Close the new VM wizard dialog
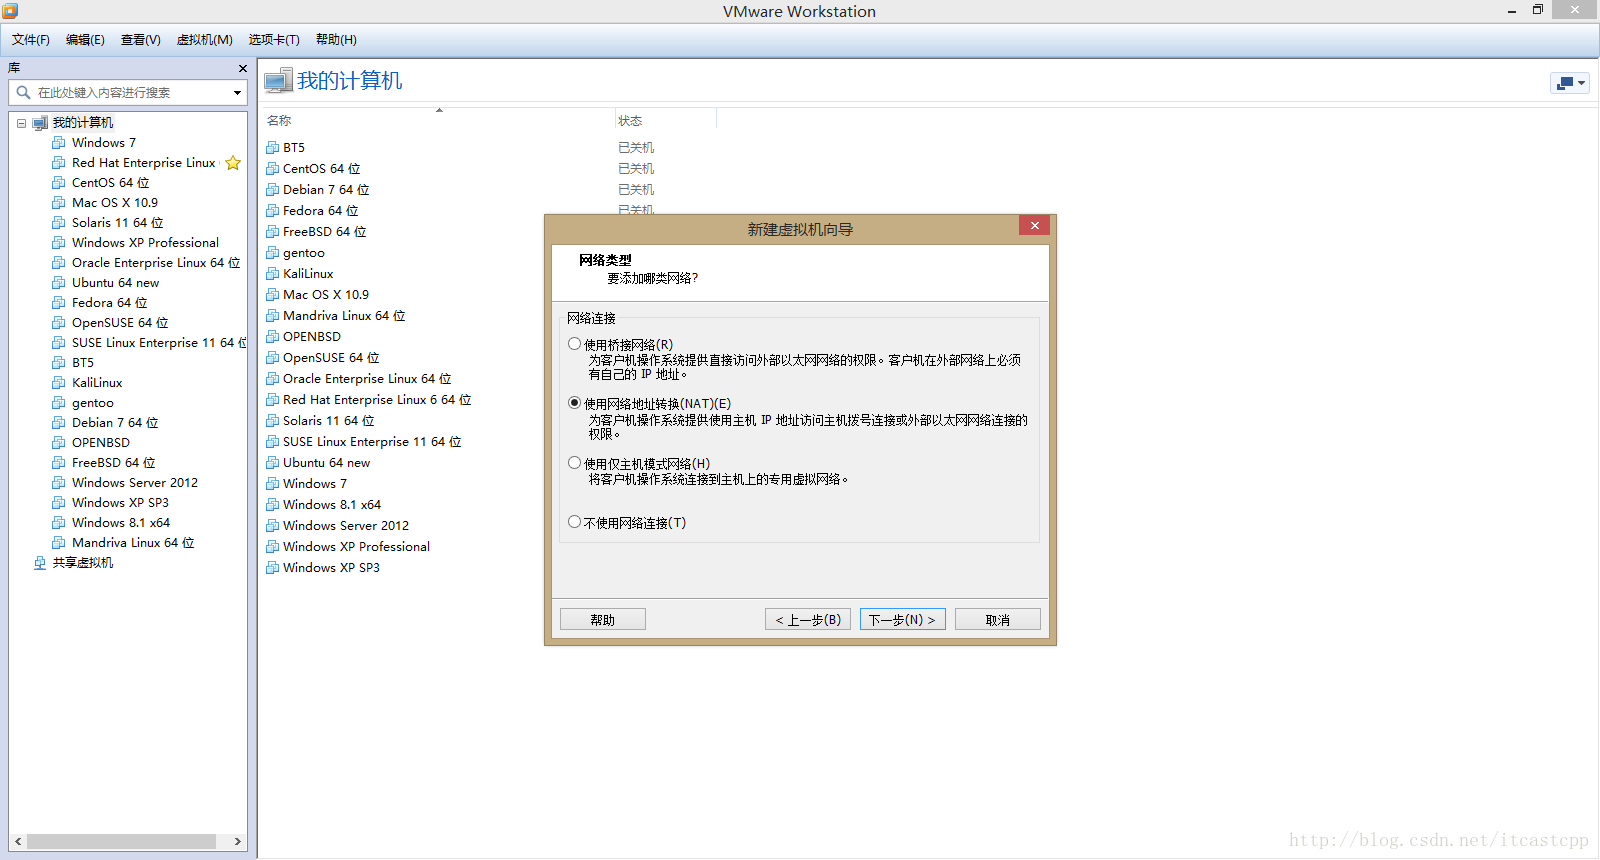This screenshot has height=860, width=1600. (1034, 226)
